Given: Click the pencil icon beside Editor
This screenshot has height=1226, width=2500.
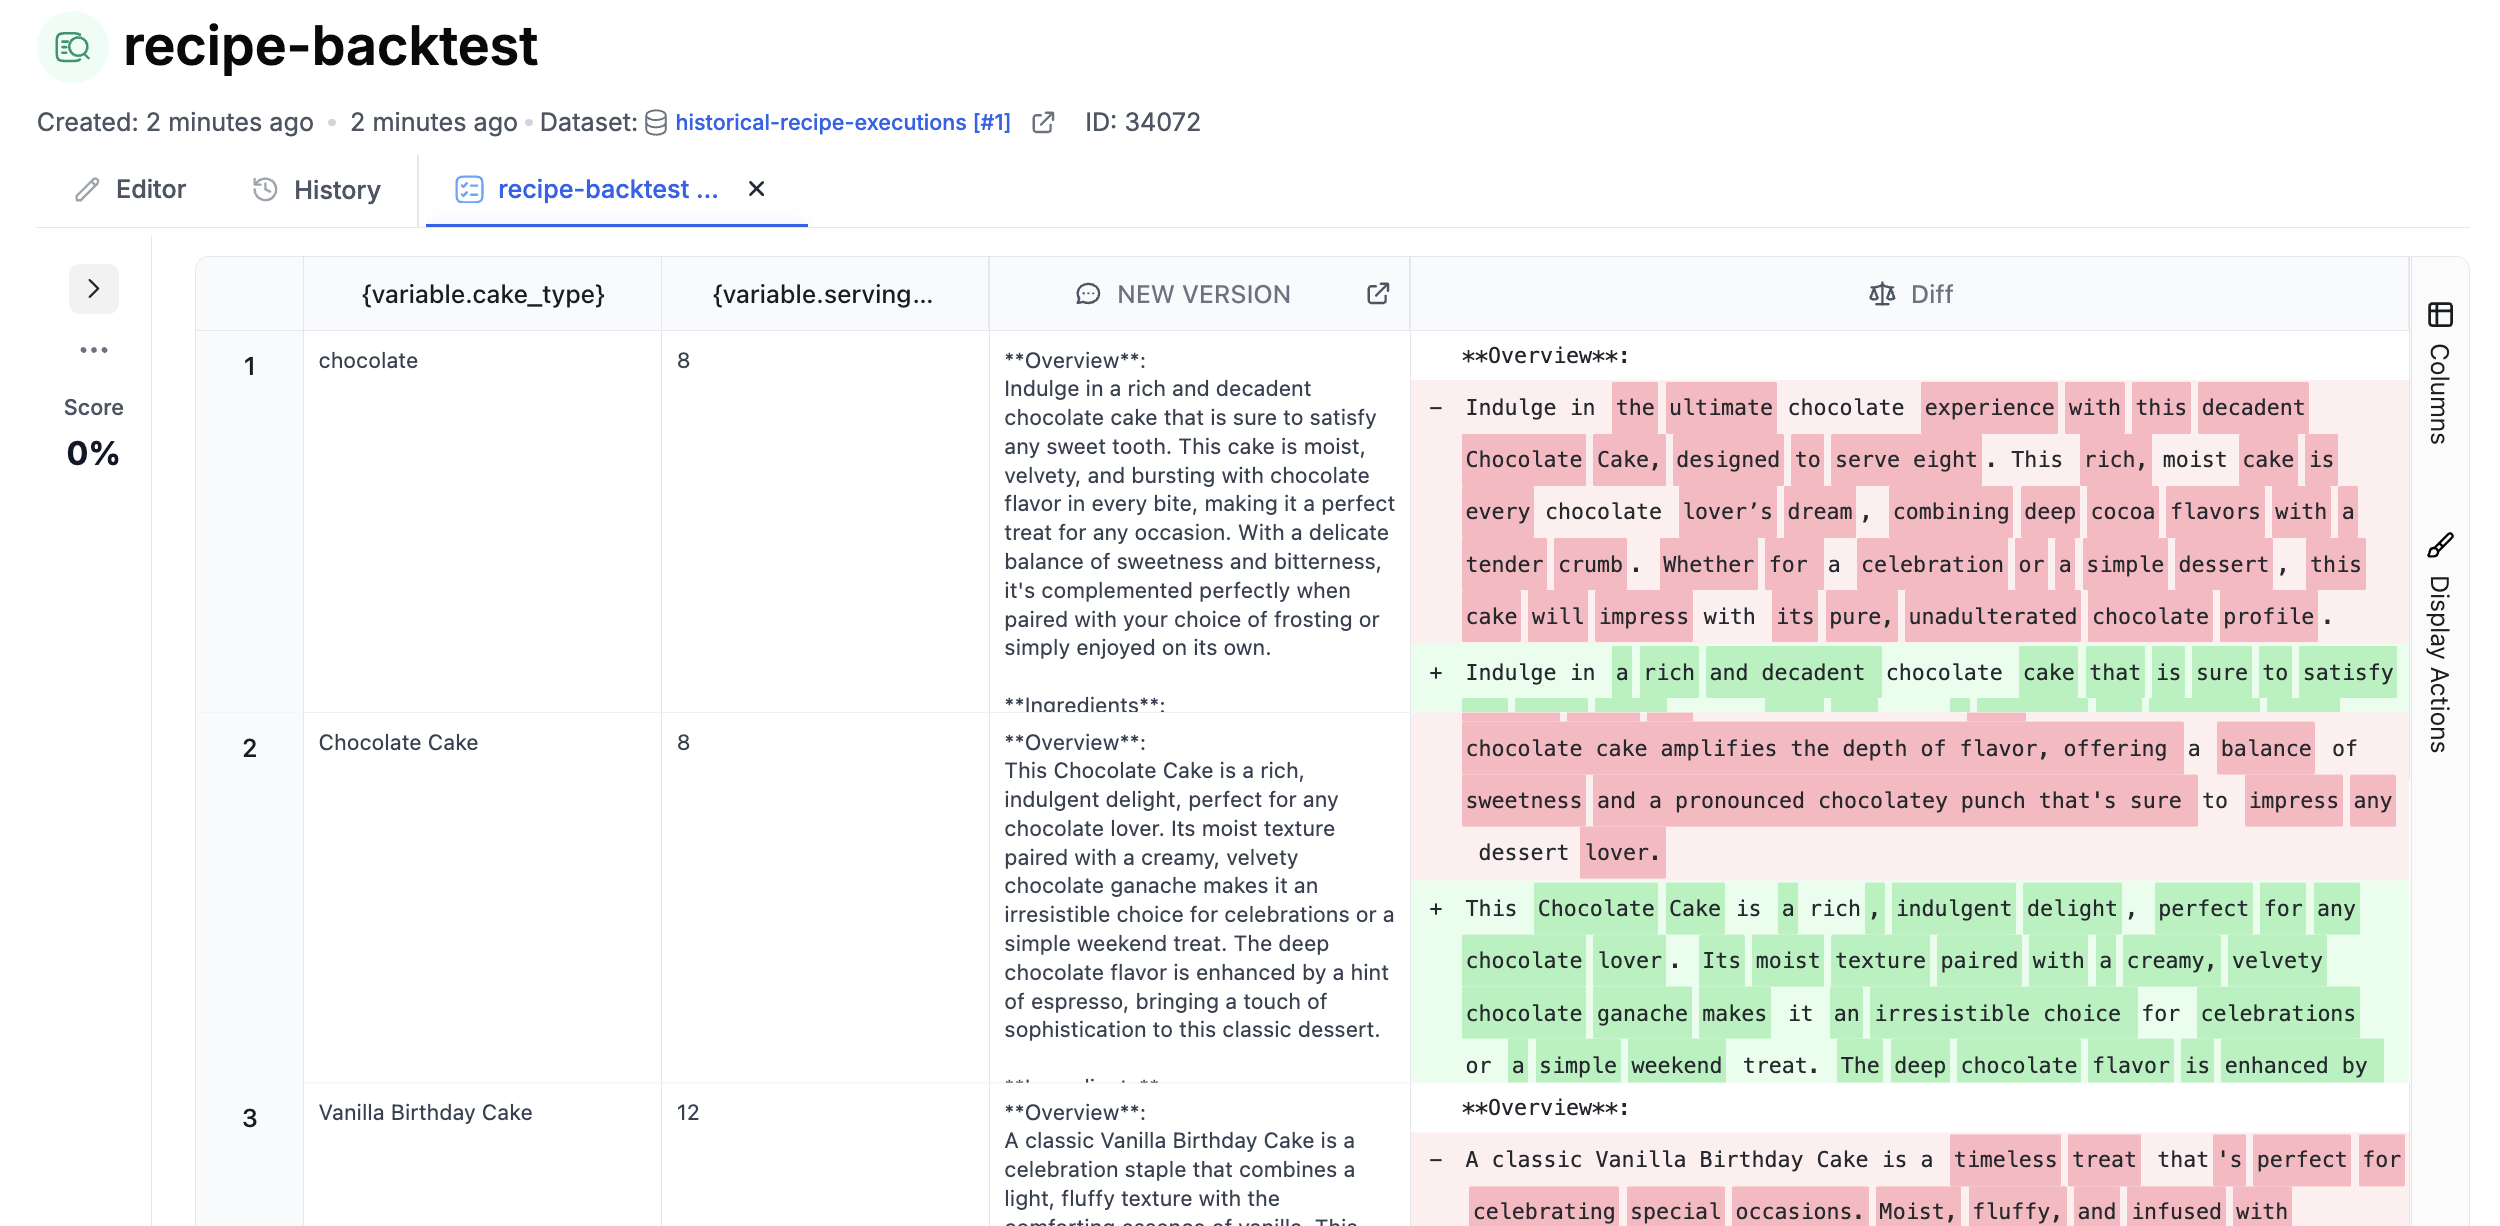Looking at the screenshot, I should click(x=86, y=189).
